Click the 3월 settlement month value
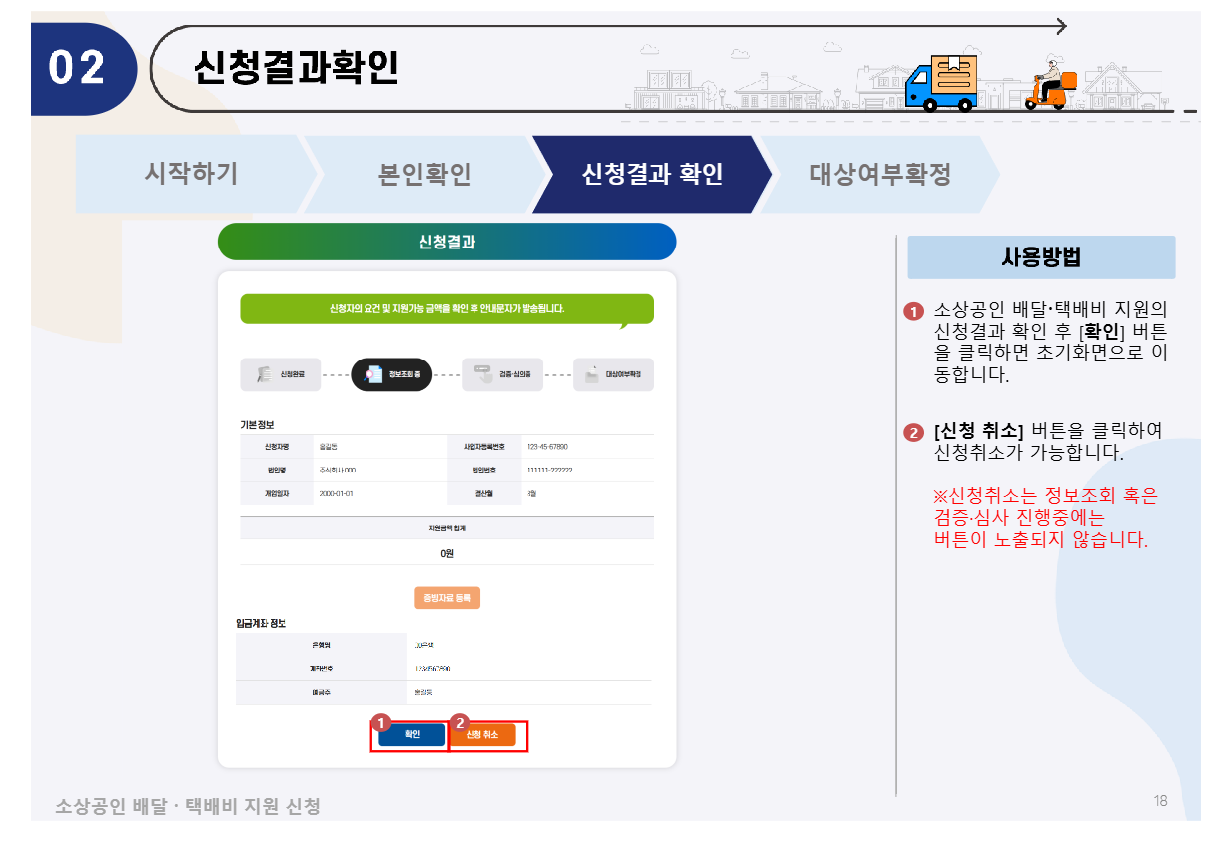The image size is (1222, 844). pos(531,493)
